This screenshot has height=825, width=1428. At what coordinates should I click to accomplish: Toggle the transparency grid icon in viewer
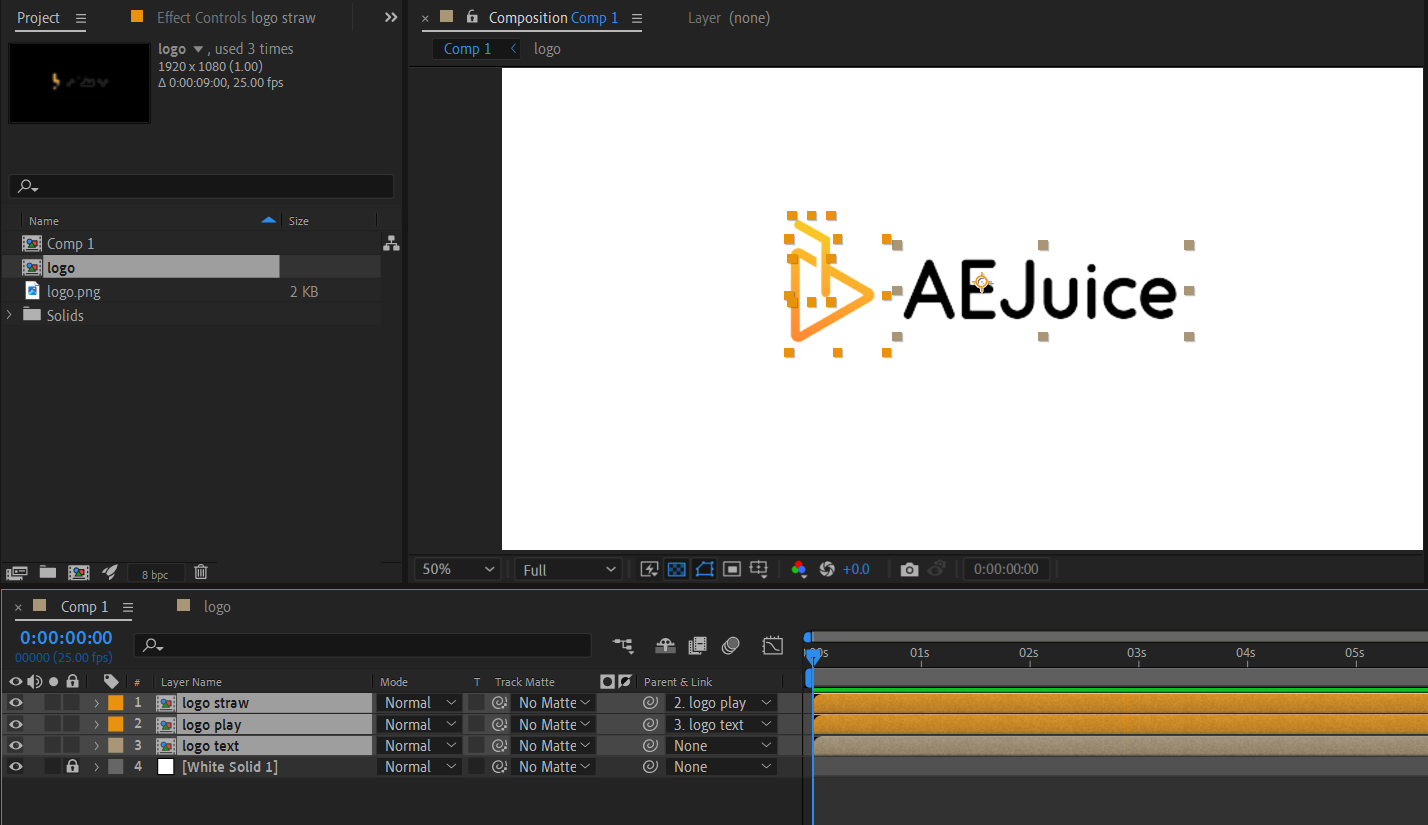[x=677, y=569]
